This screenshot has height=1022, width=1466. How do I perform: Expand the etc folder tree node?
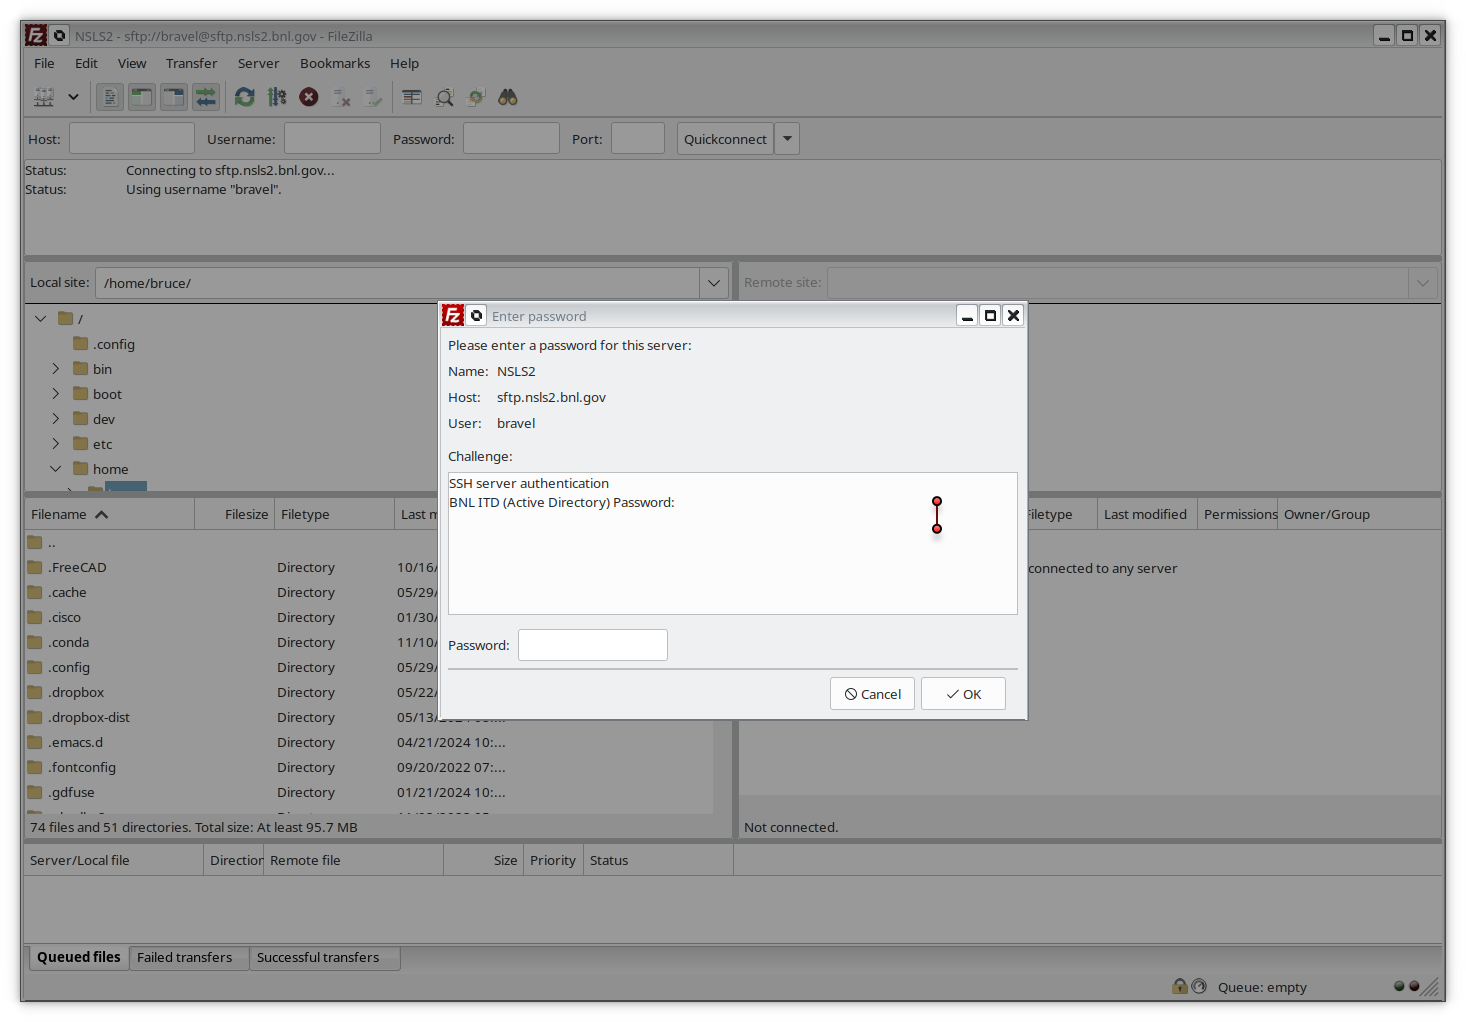tap(56, 444)
